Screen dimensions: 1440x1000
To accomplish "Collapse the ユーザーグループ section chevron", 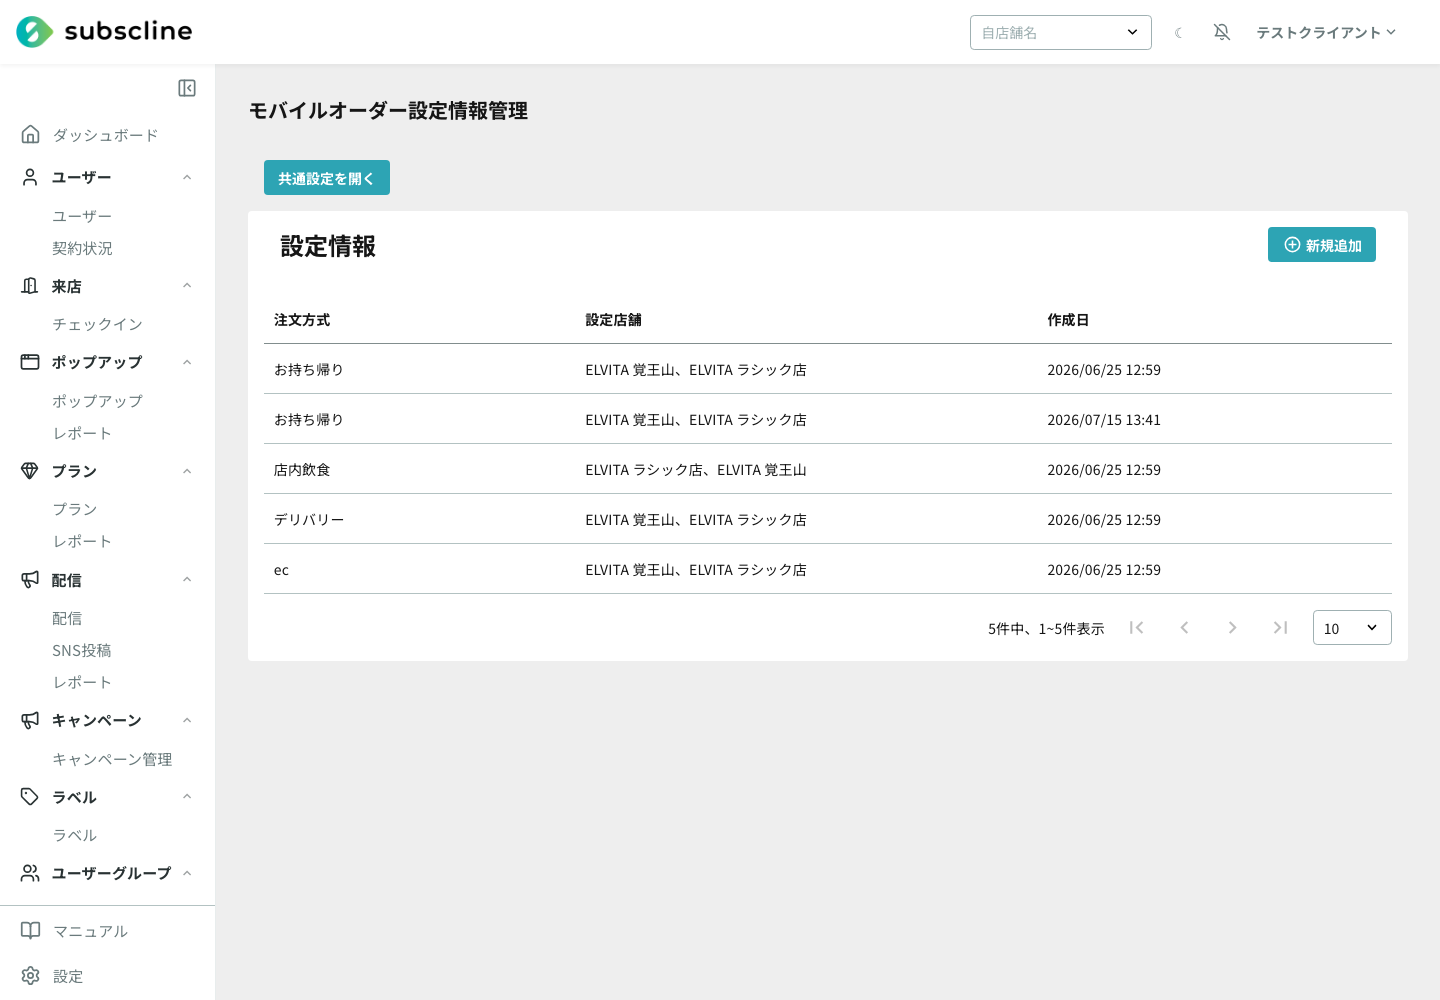I will pyautogui.click(x=187, y=873).
